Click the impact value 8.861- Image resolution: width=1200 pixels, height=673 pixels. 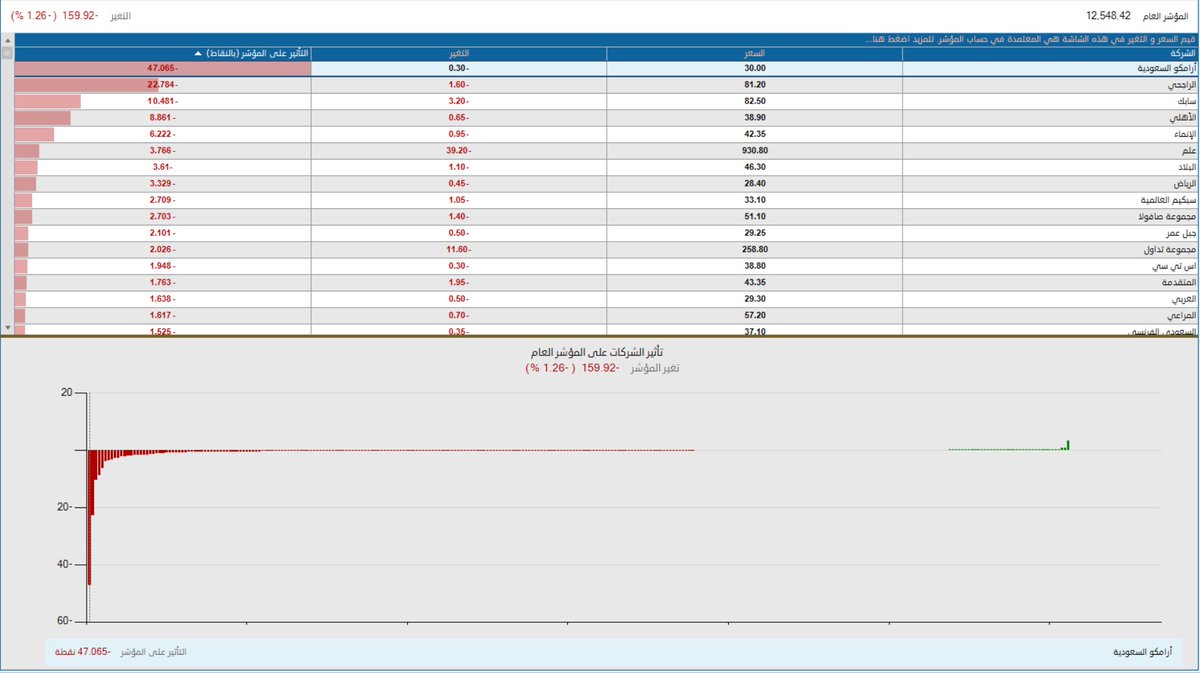(x=162, y=118)
